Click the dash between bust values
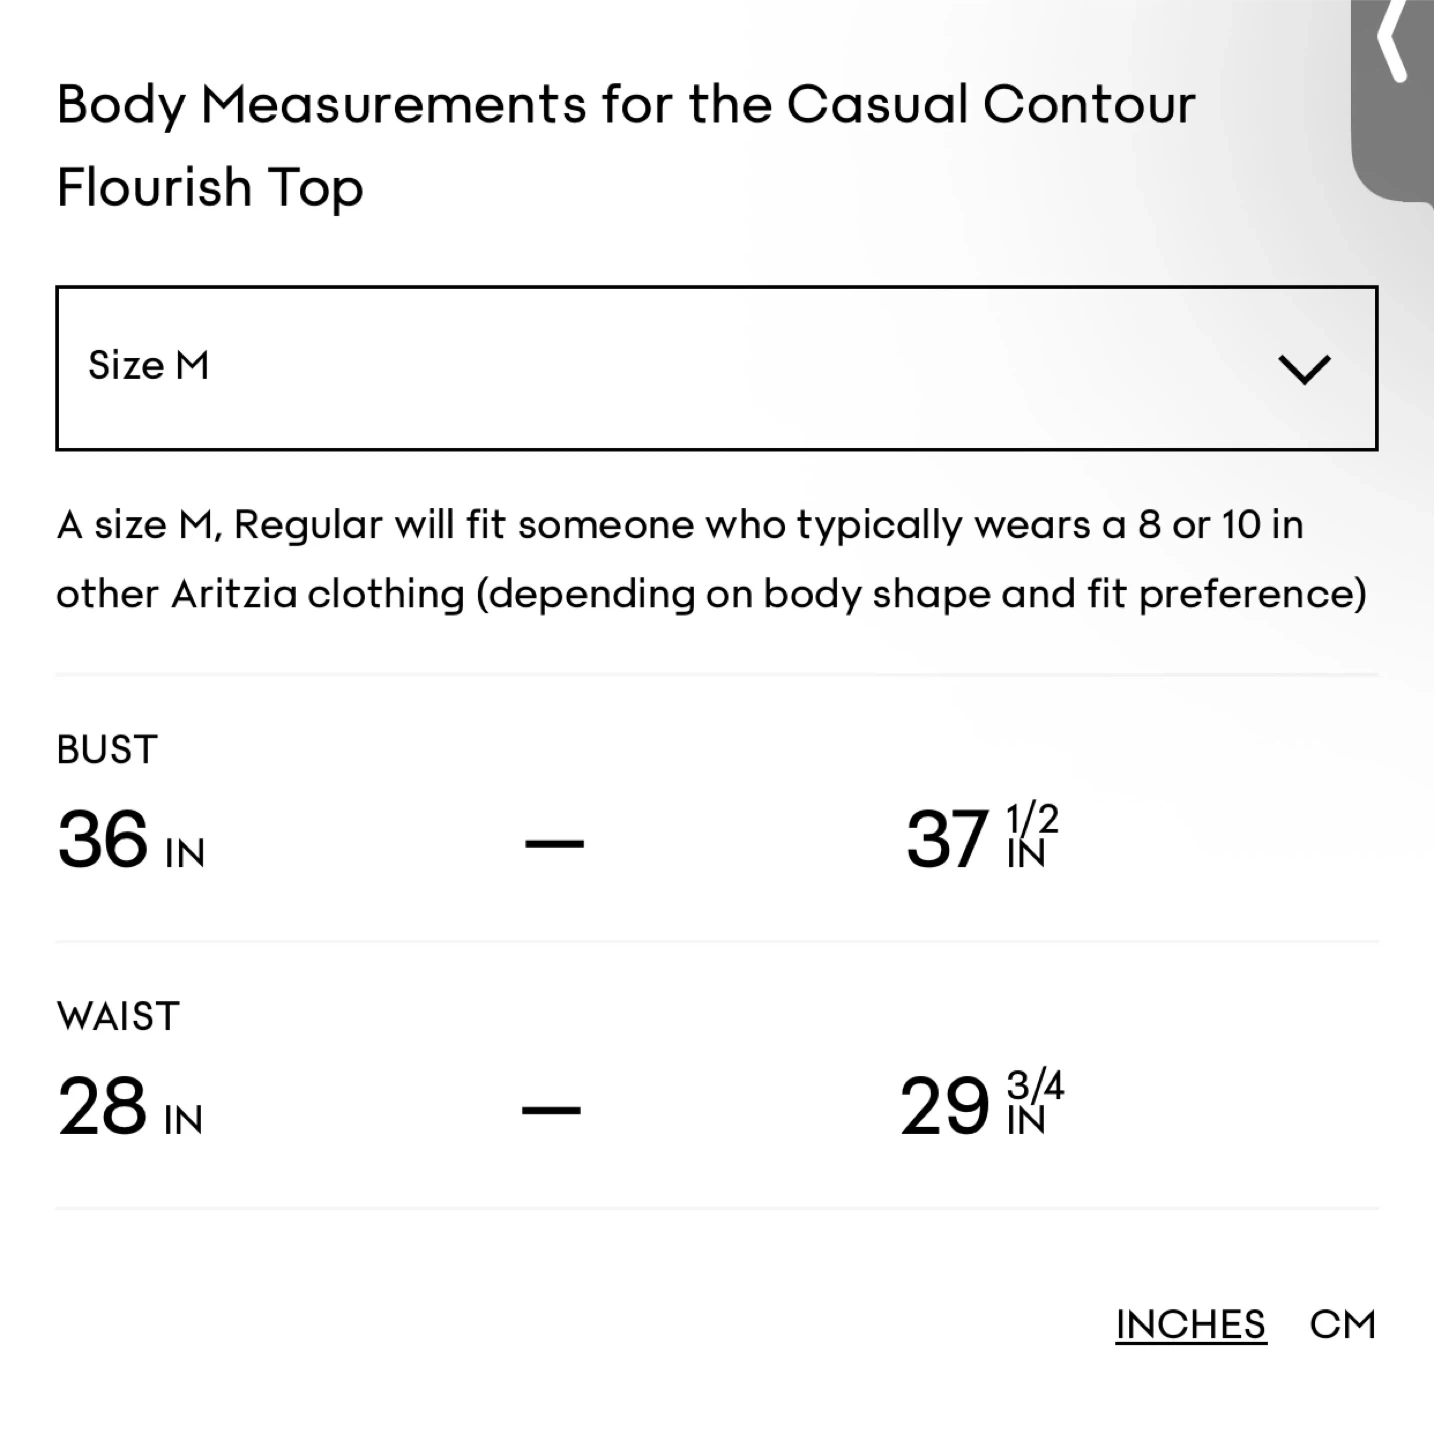The image size is (1434, 1440). (x=554, y=843)
